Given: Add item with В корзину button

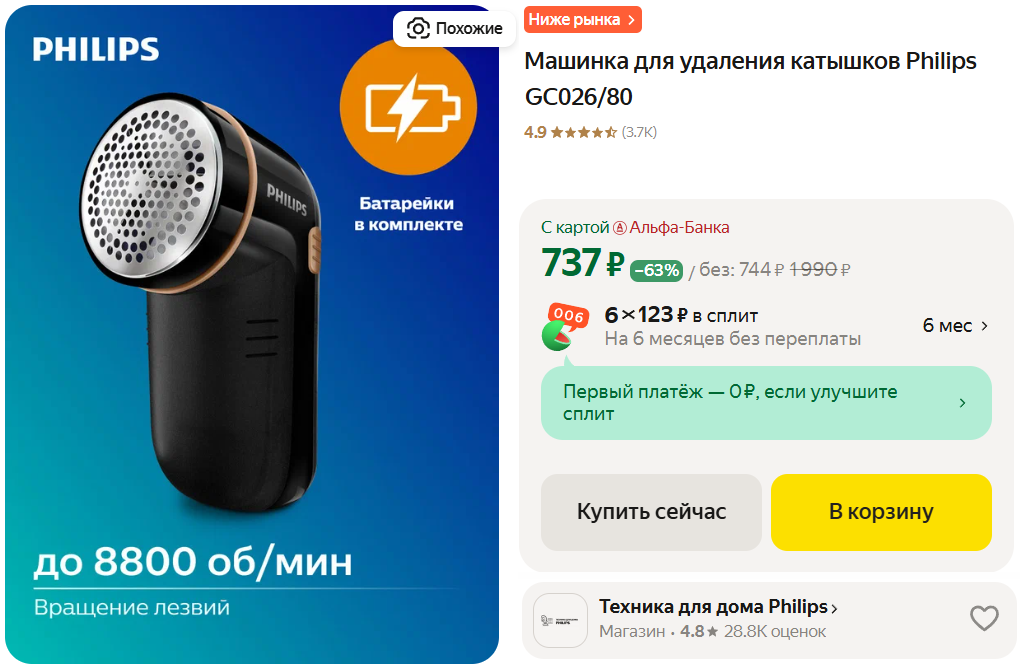Looking at the screenshot, I should 881,512.
